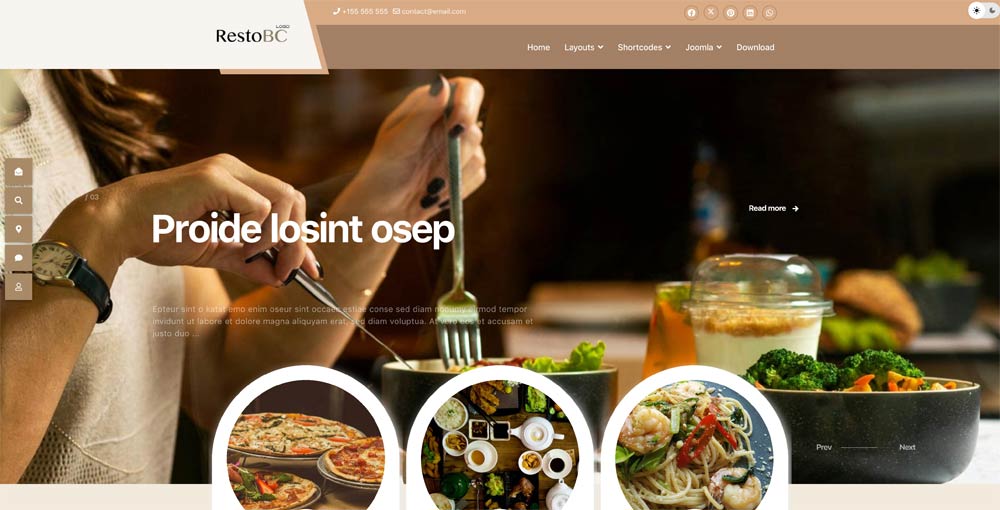The image size is (1000, 510).
Task: Toggle the light/dark mode switch
Action: [983, 10]
